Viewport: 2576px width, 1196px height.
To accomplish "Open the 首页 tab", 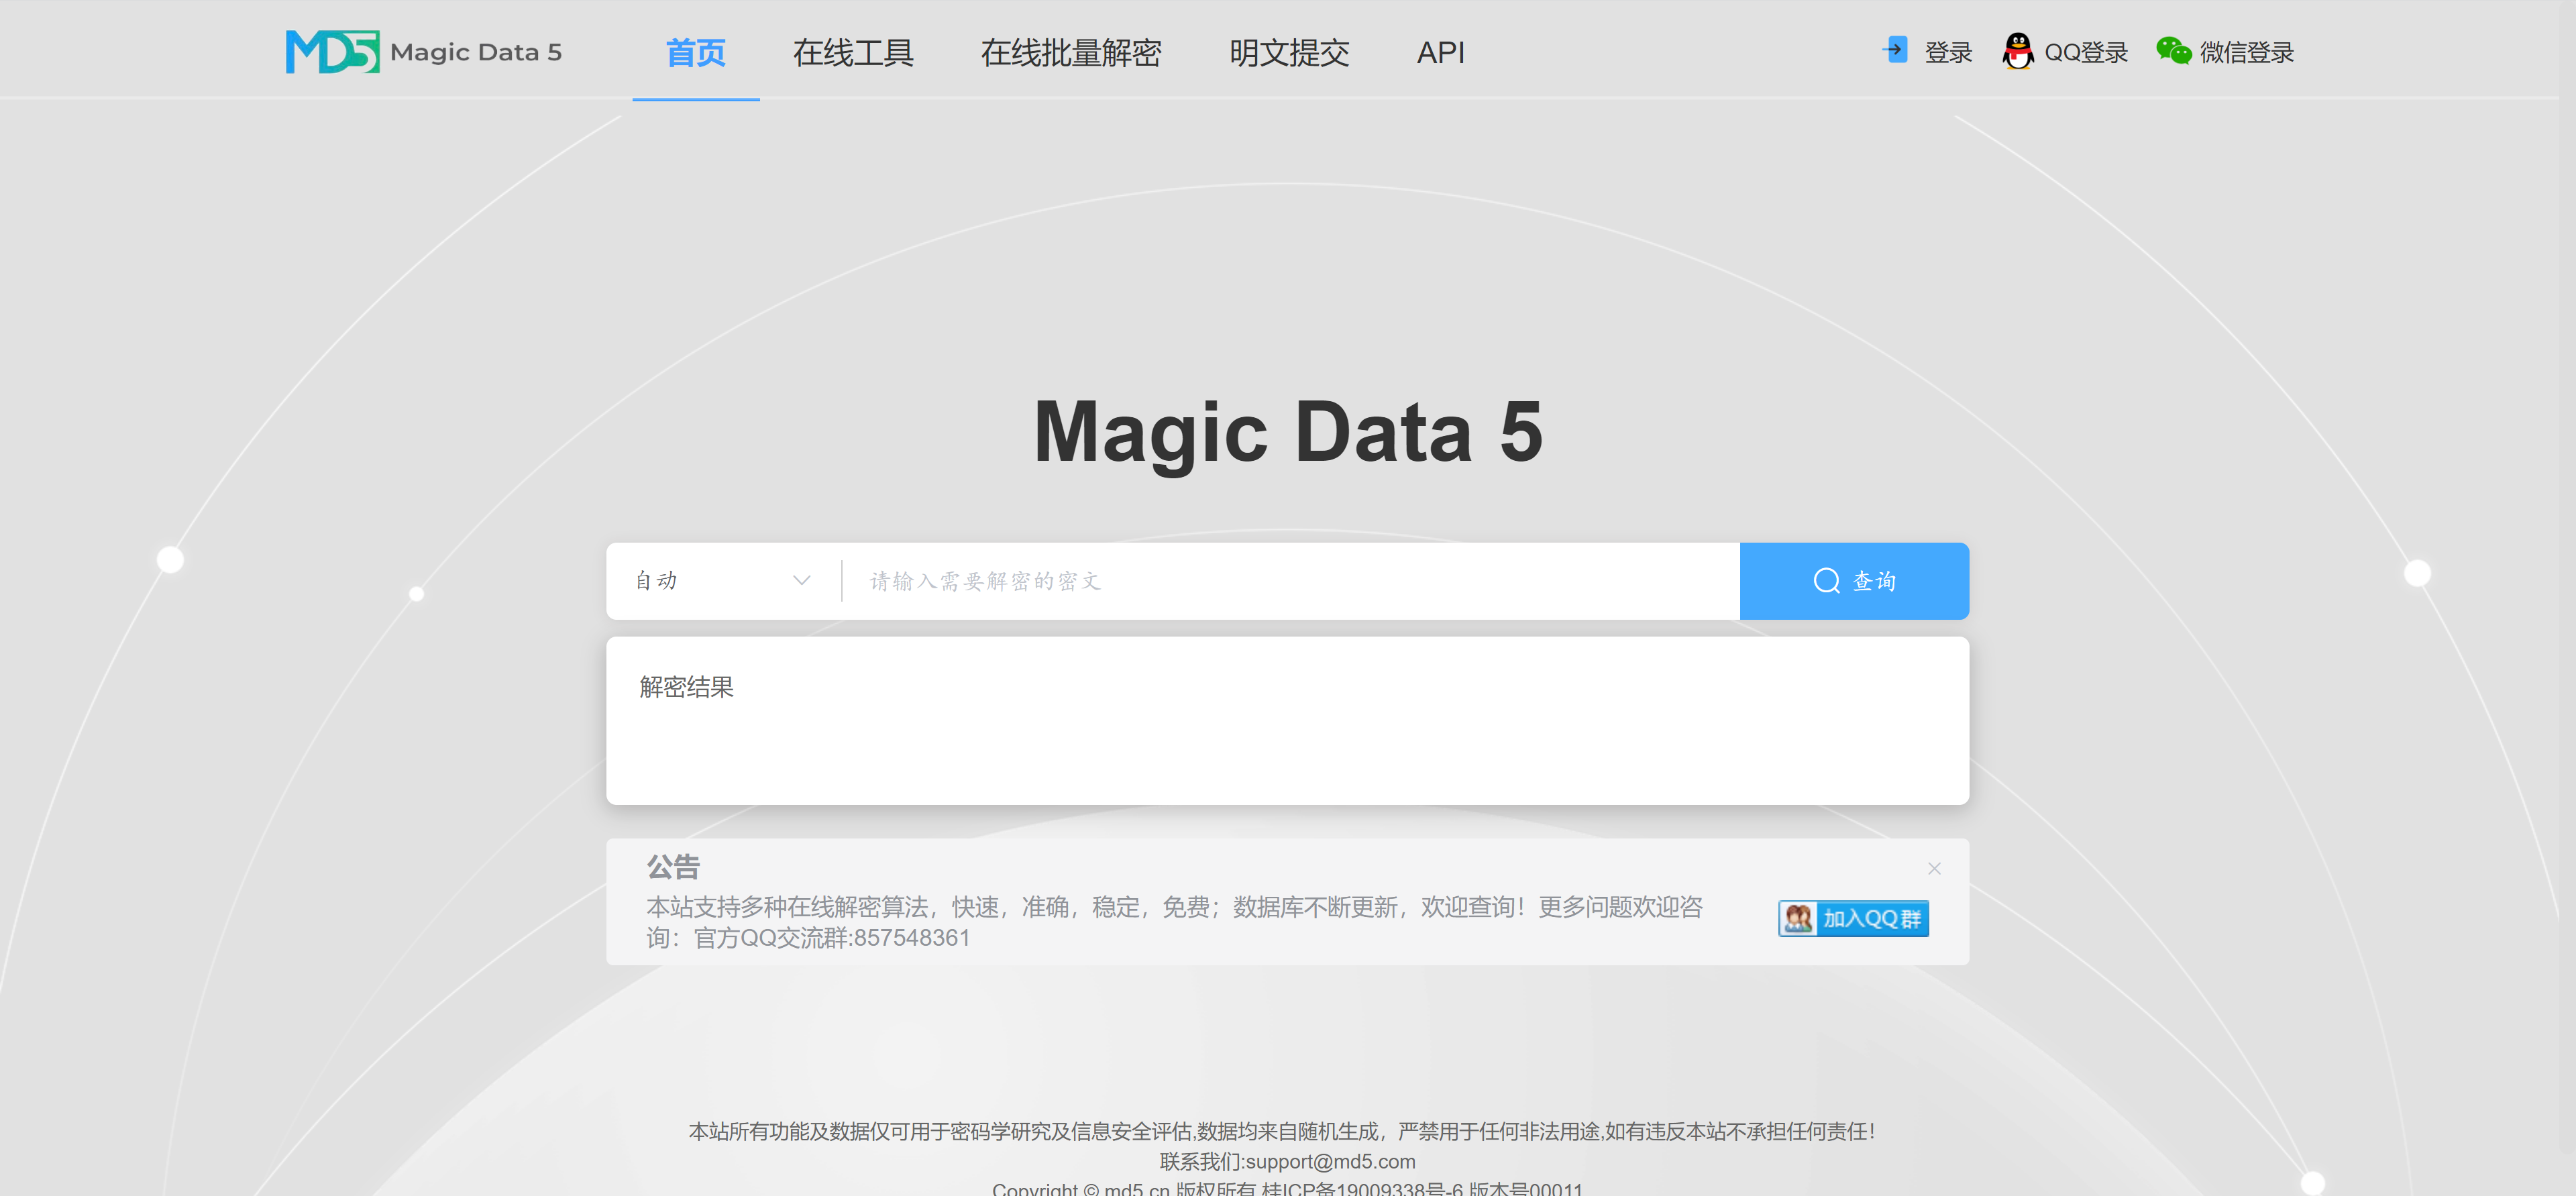I will coord(695,52).
